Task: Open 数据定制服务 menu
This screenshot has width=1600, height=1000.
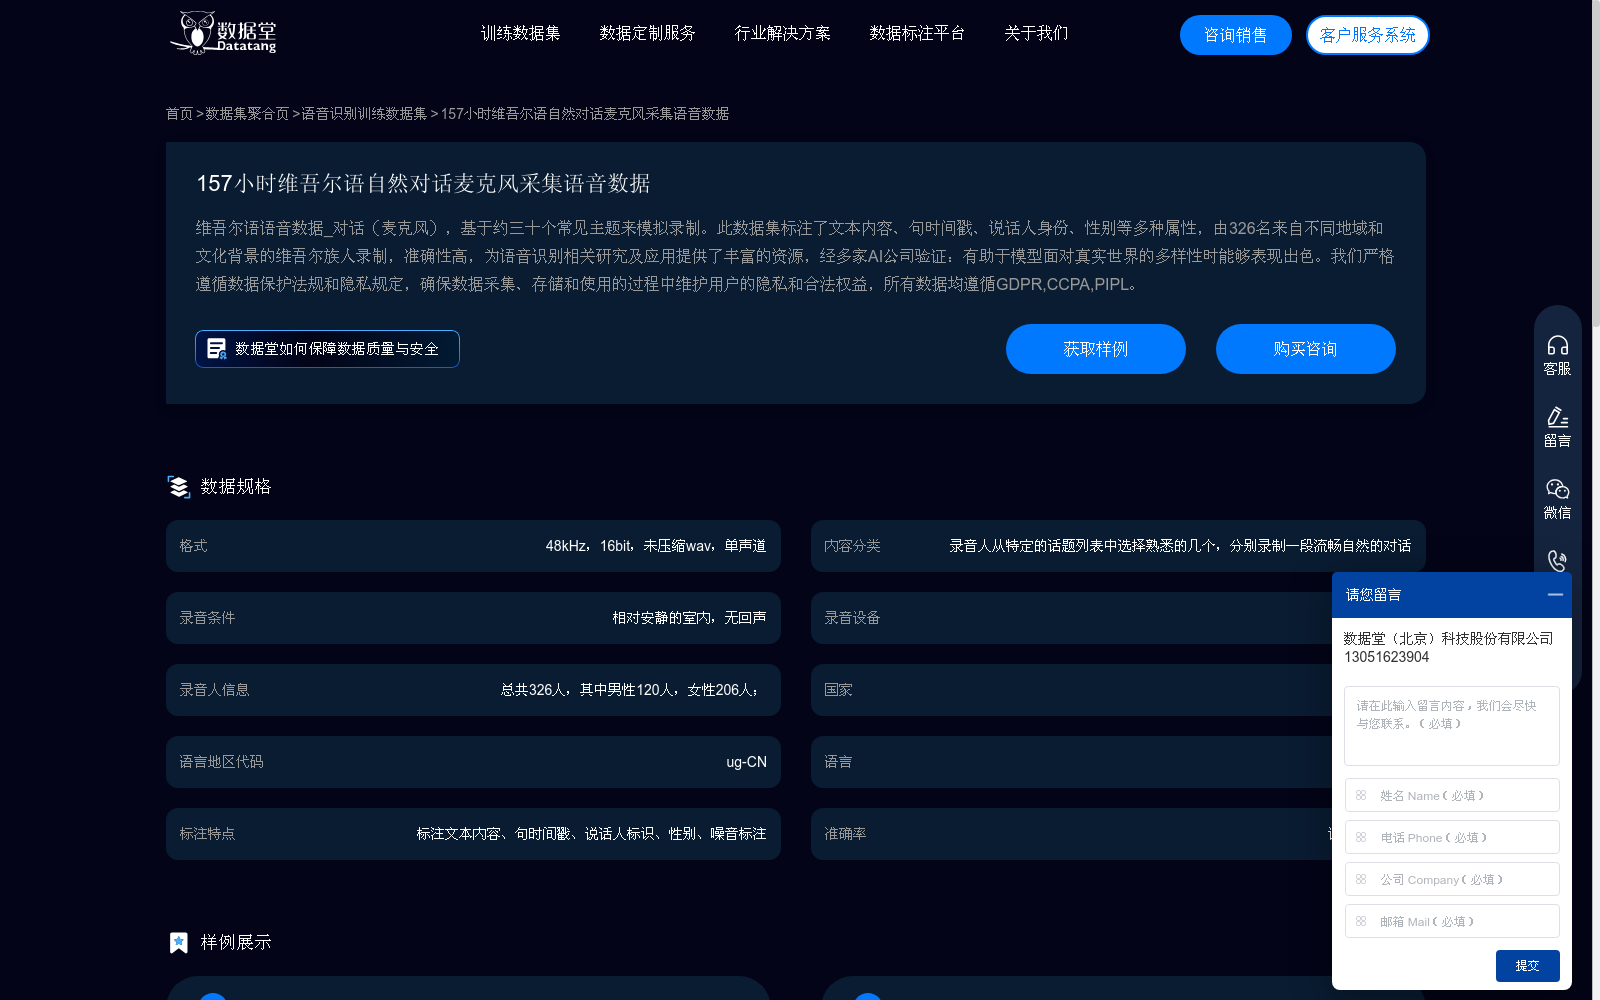Action: click(647, 33)
